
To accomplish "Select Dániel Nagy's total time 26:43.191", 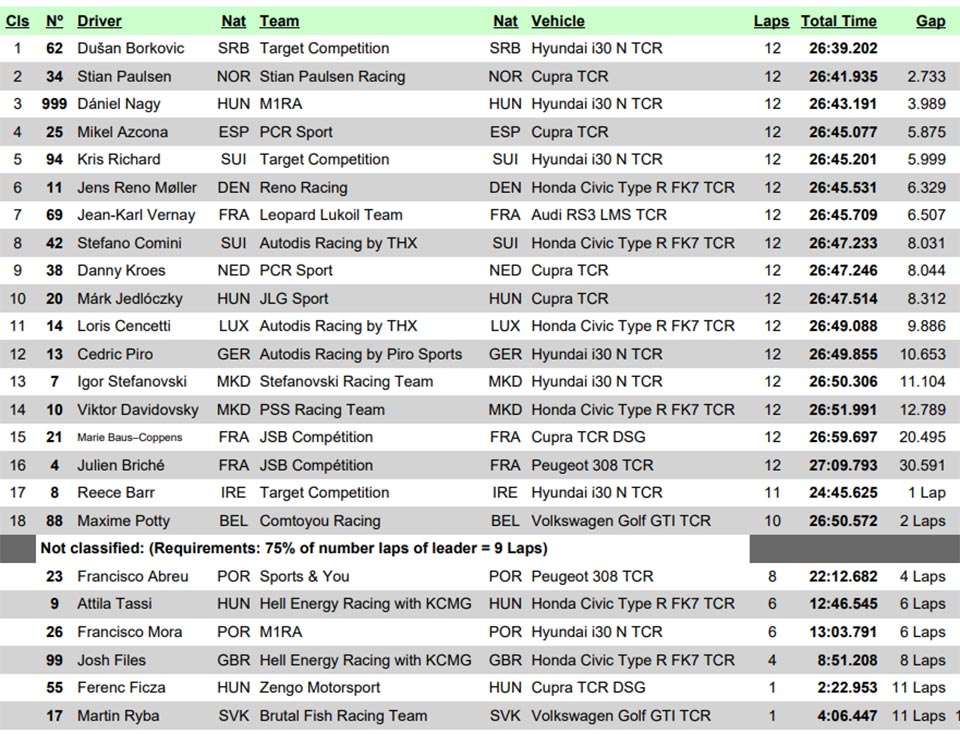I will click(843, 104).
